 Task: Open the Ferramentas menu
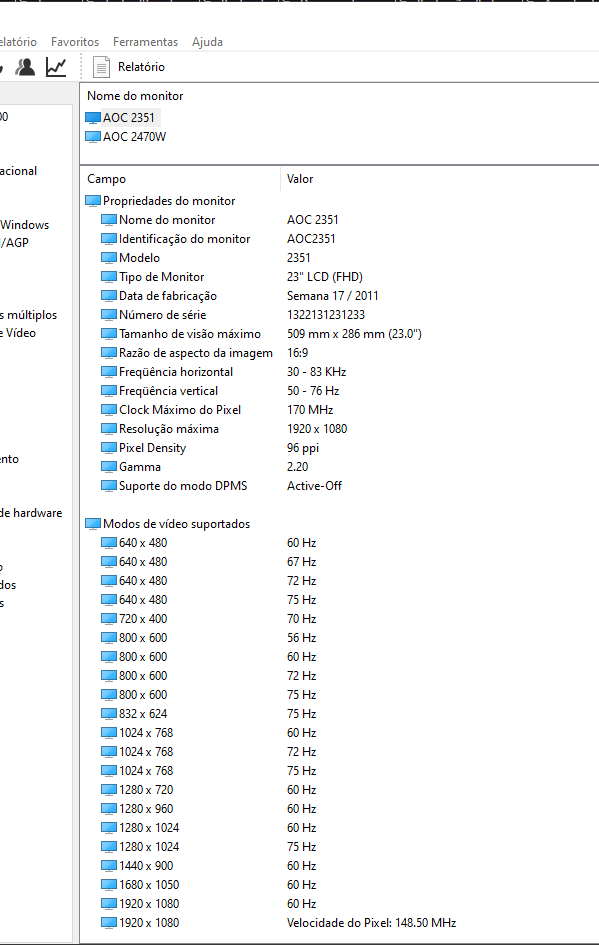click(145, 42)
